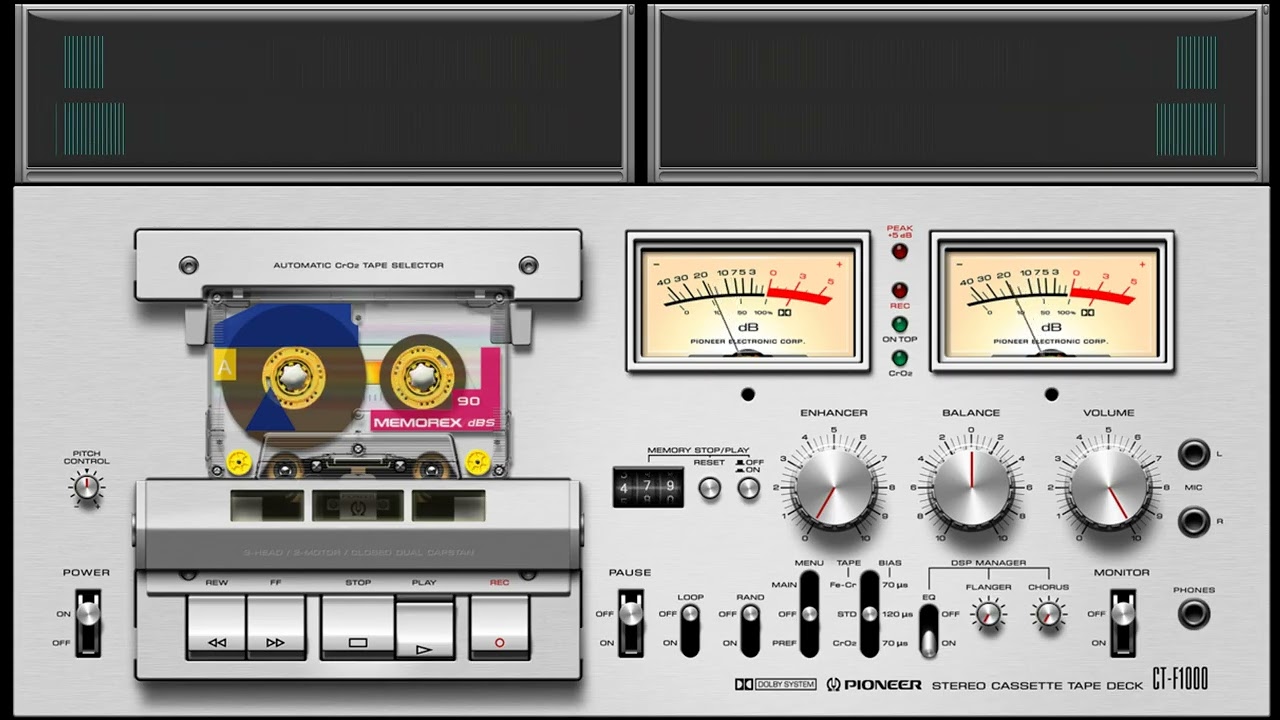Click the REW rewind button

[x=216, y=628]
